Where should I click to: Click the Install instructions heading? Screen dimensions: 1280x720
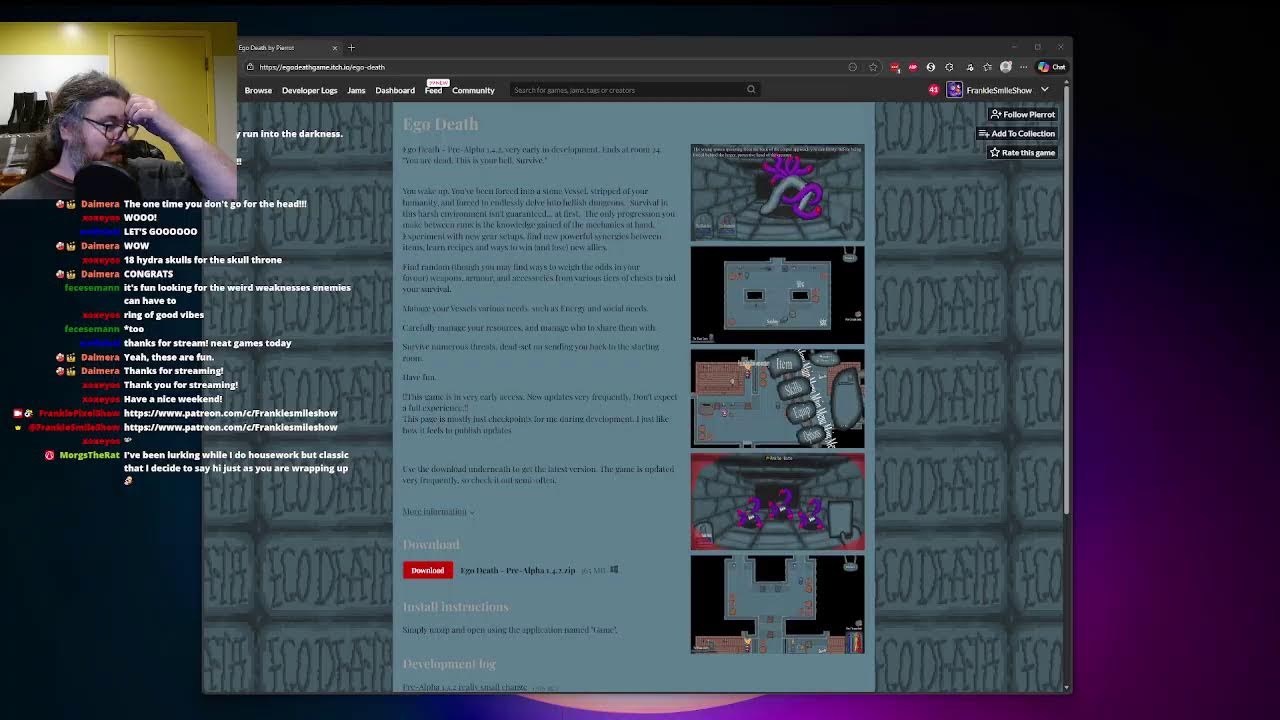[455, 607]
